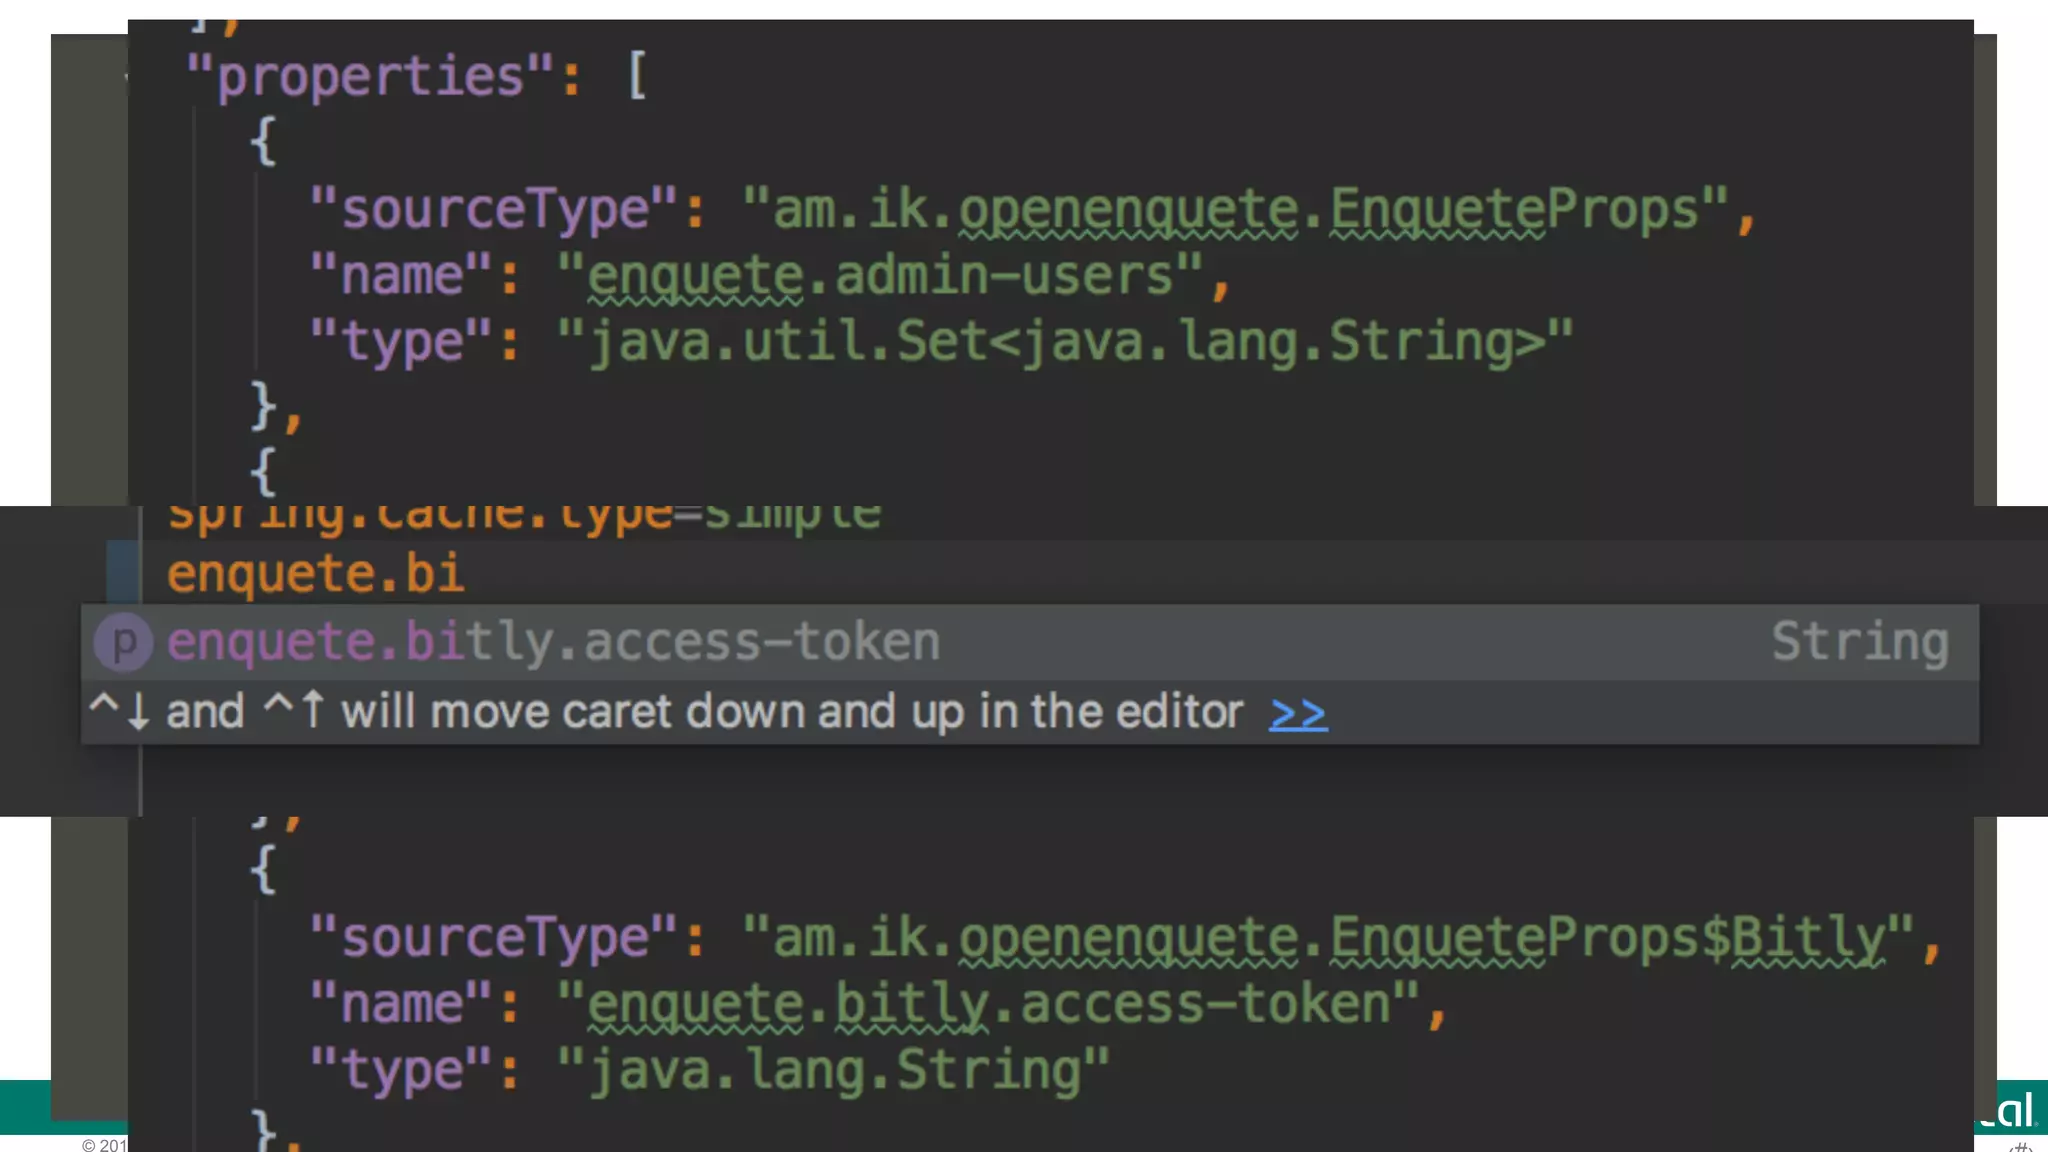The height and width of the screenshot is (1152, 2048).
Task: Click the purple property 'p' icon
Action: (x=123, y=643)
